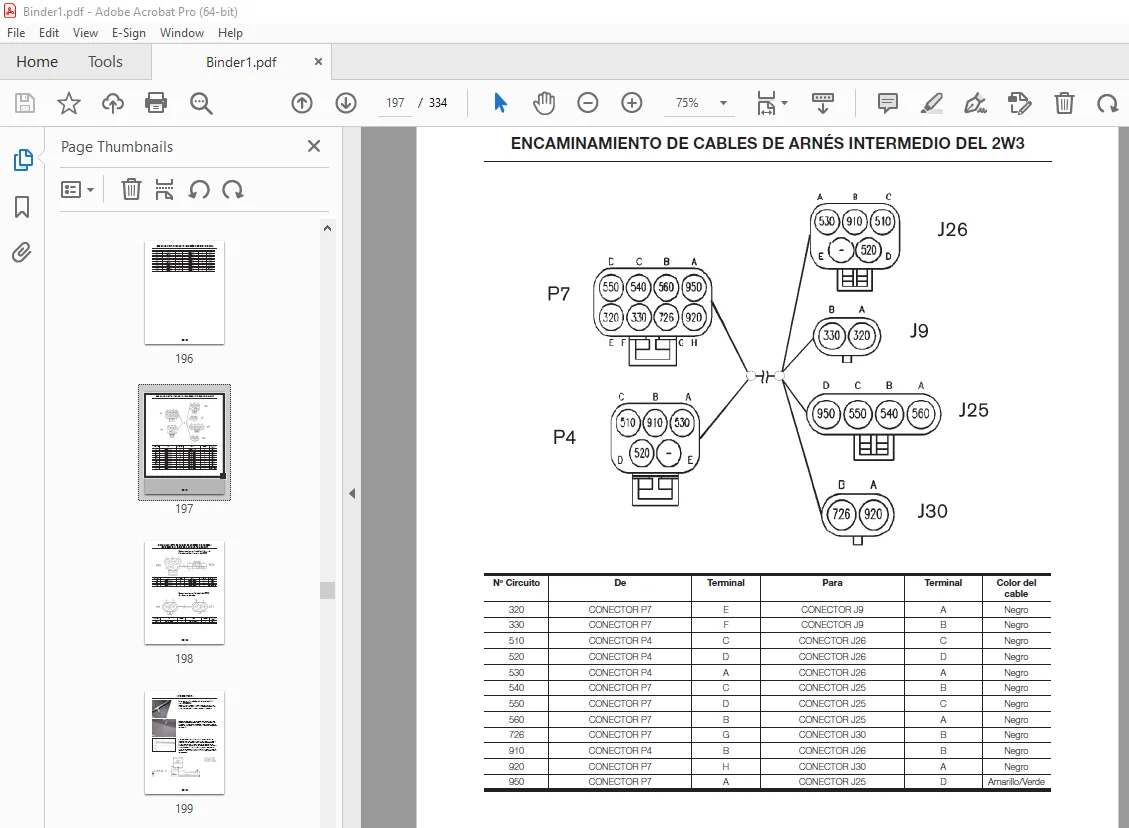This screenshot has height=828, width=1129.
Task: Open the View menu
Action: click(x=85, y=33)
